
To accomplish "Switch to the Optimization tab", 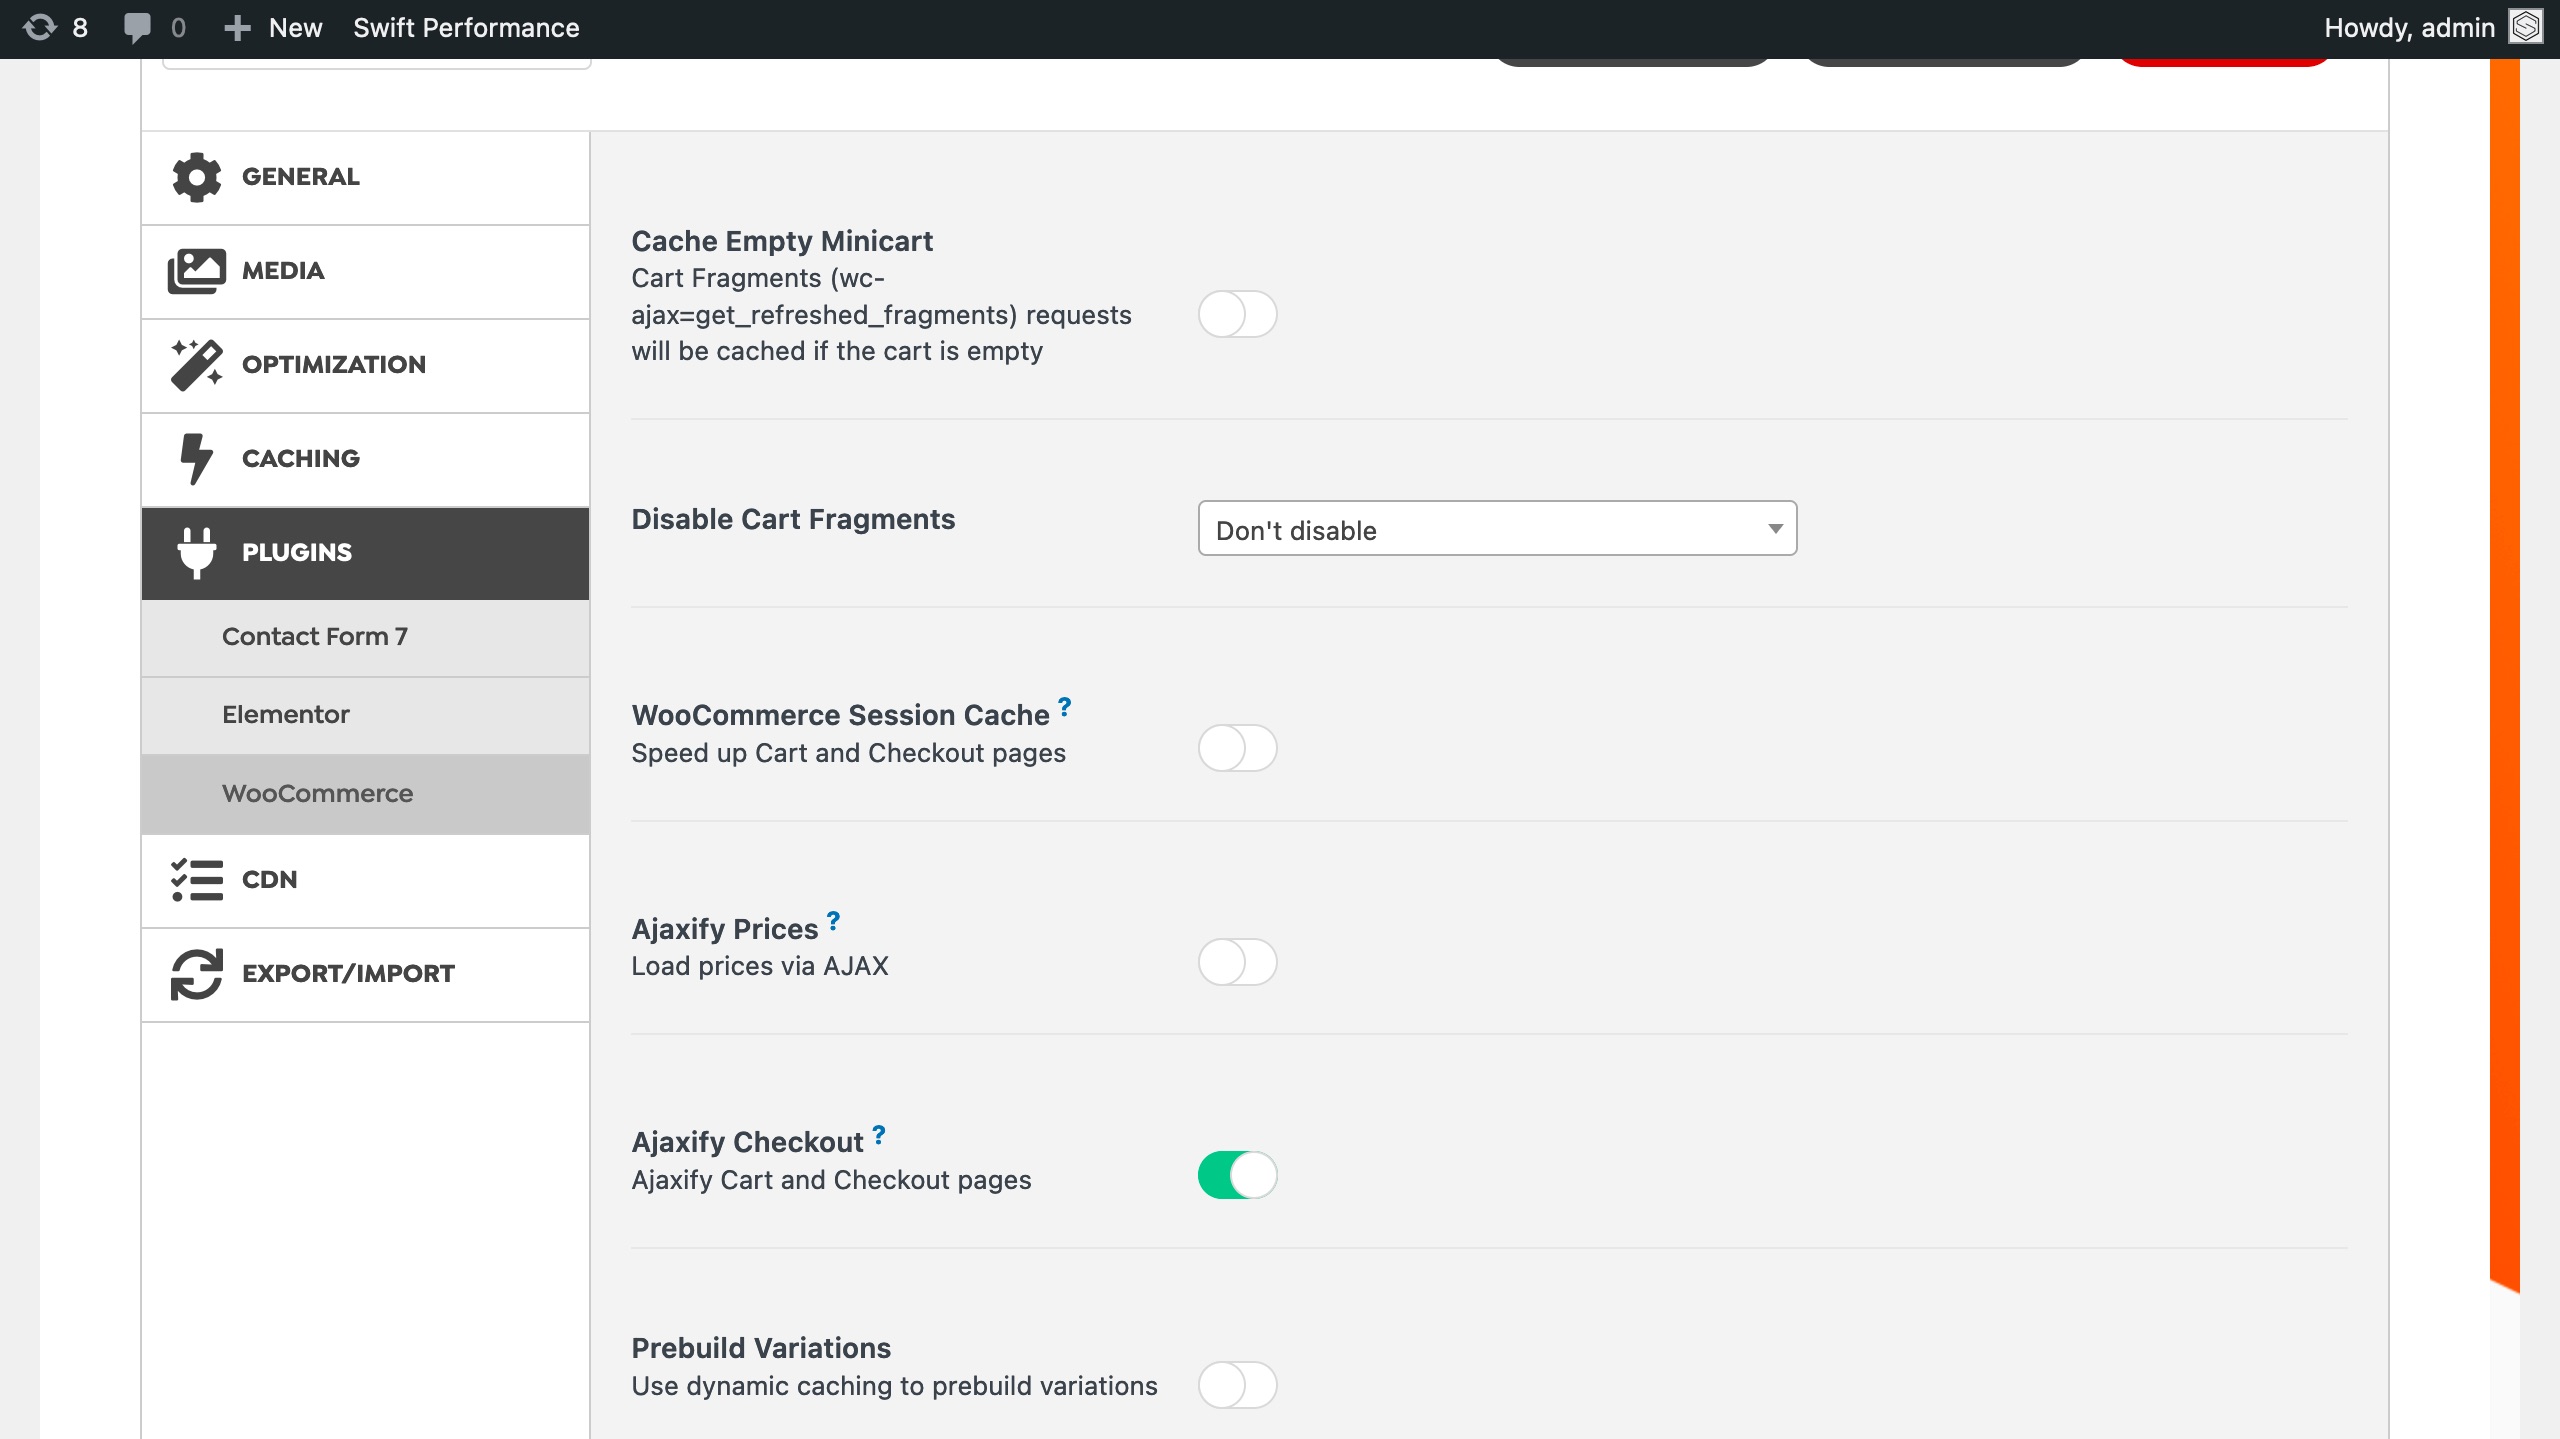I will pyautogui.click(x=365, y=366).
